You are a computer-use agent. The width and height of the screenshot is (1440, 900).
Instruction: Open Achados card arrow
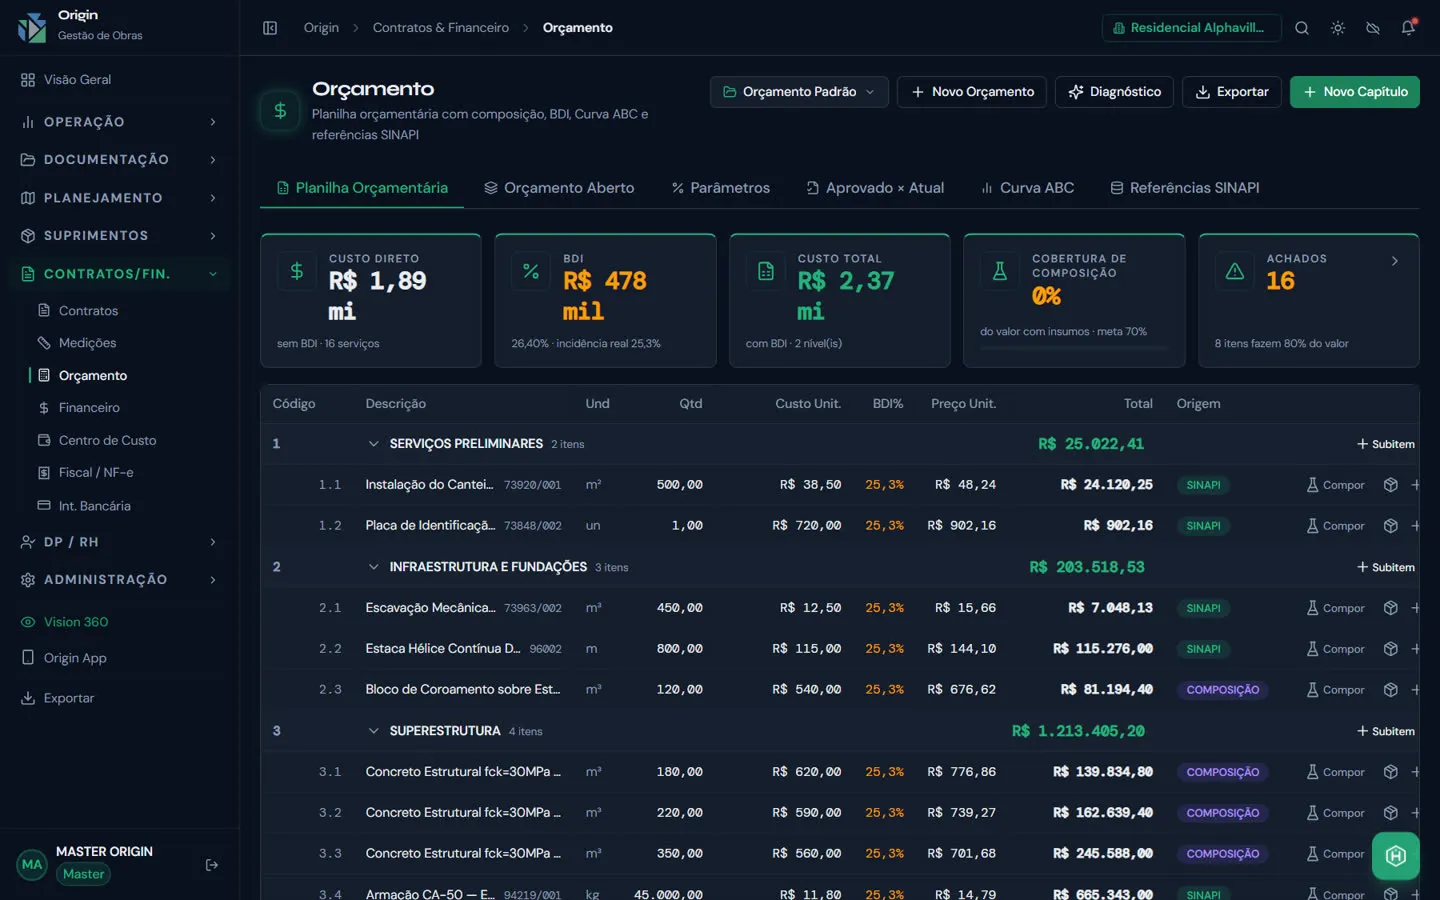[x=1395, y=261]
